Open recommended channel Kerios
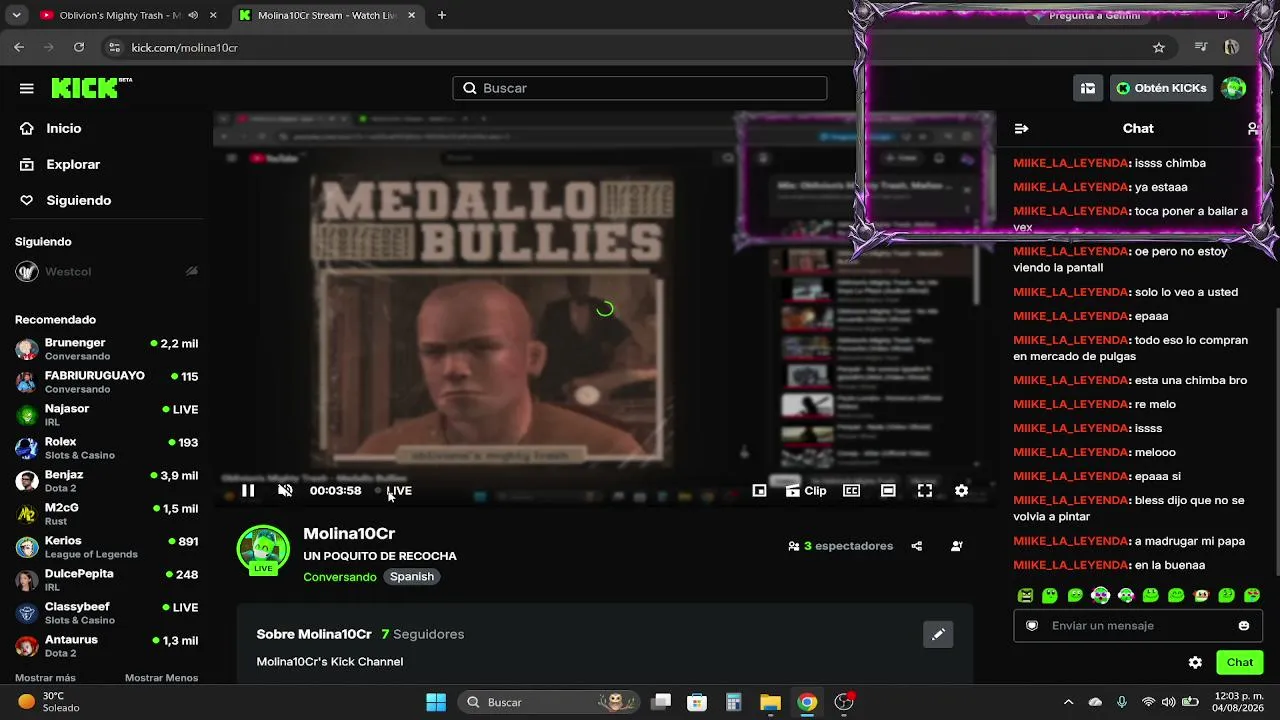This screenshot has width=1280, height=720. click(x=106, y=547)
